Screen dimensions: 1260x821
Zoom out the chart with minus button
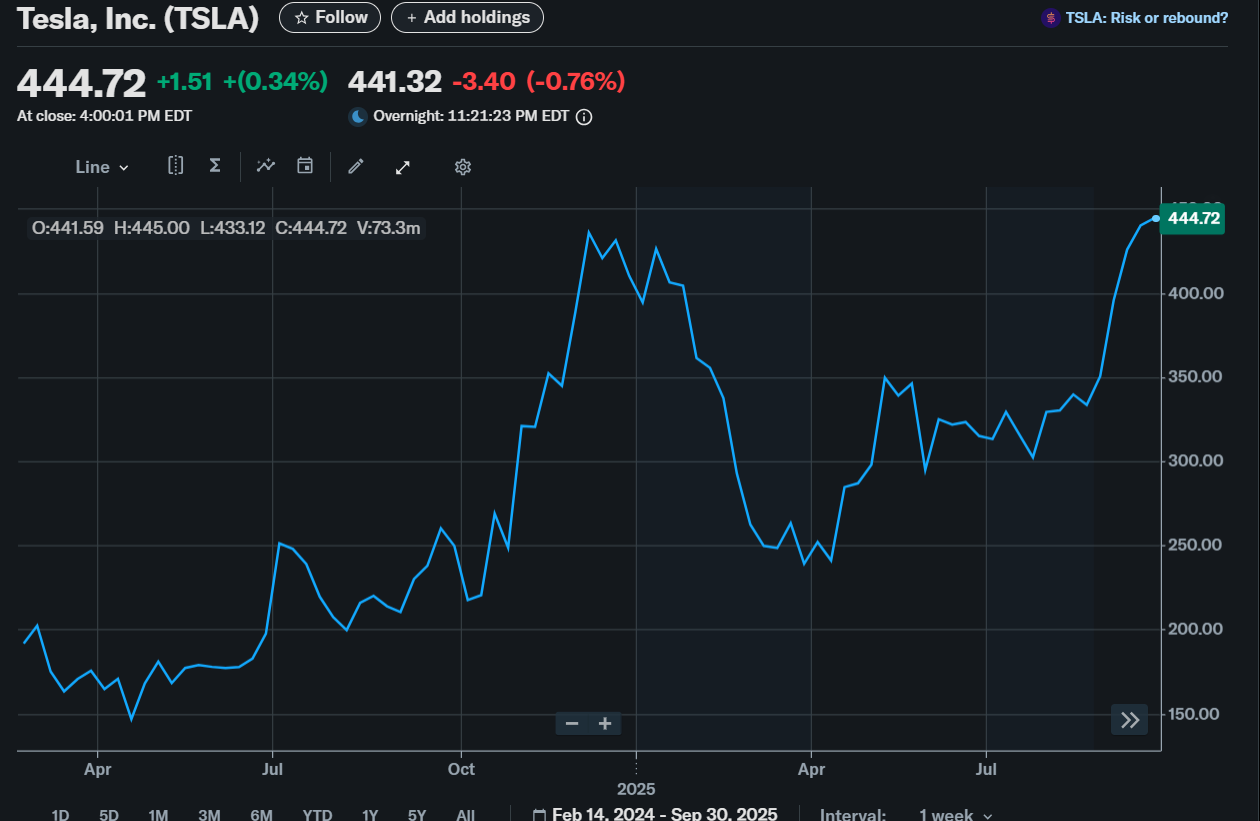pyautogui.click(x=572, y=723)
